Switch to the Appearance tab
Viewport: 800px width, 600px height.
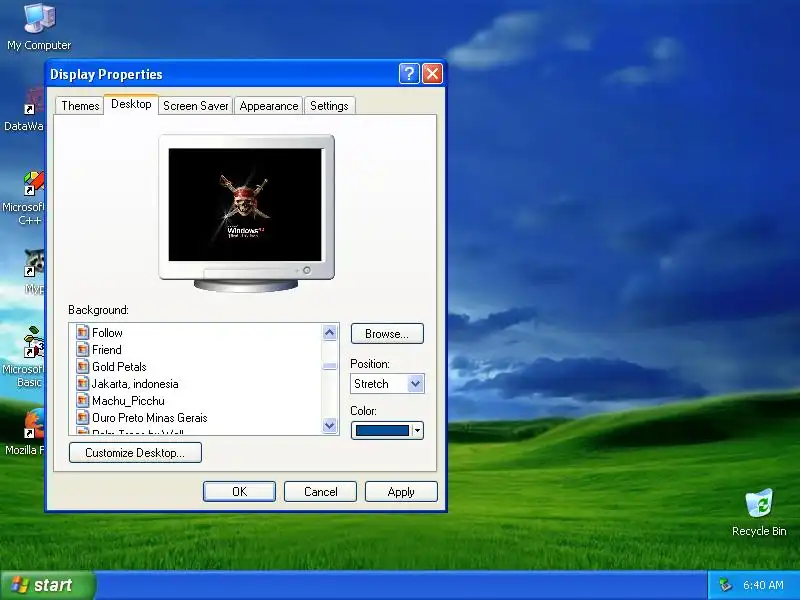pyautogui.click(x=269, y=106)
